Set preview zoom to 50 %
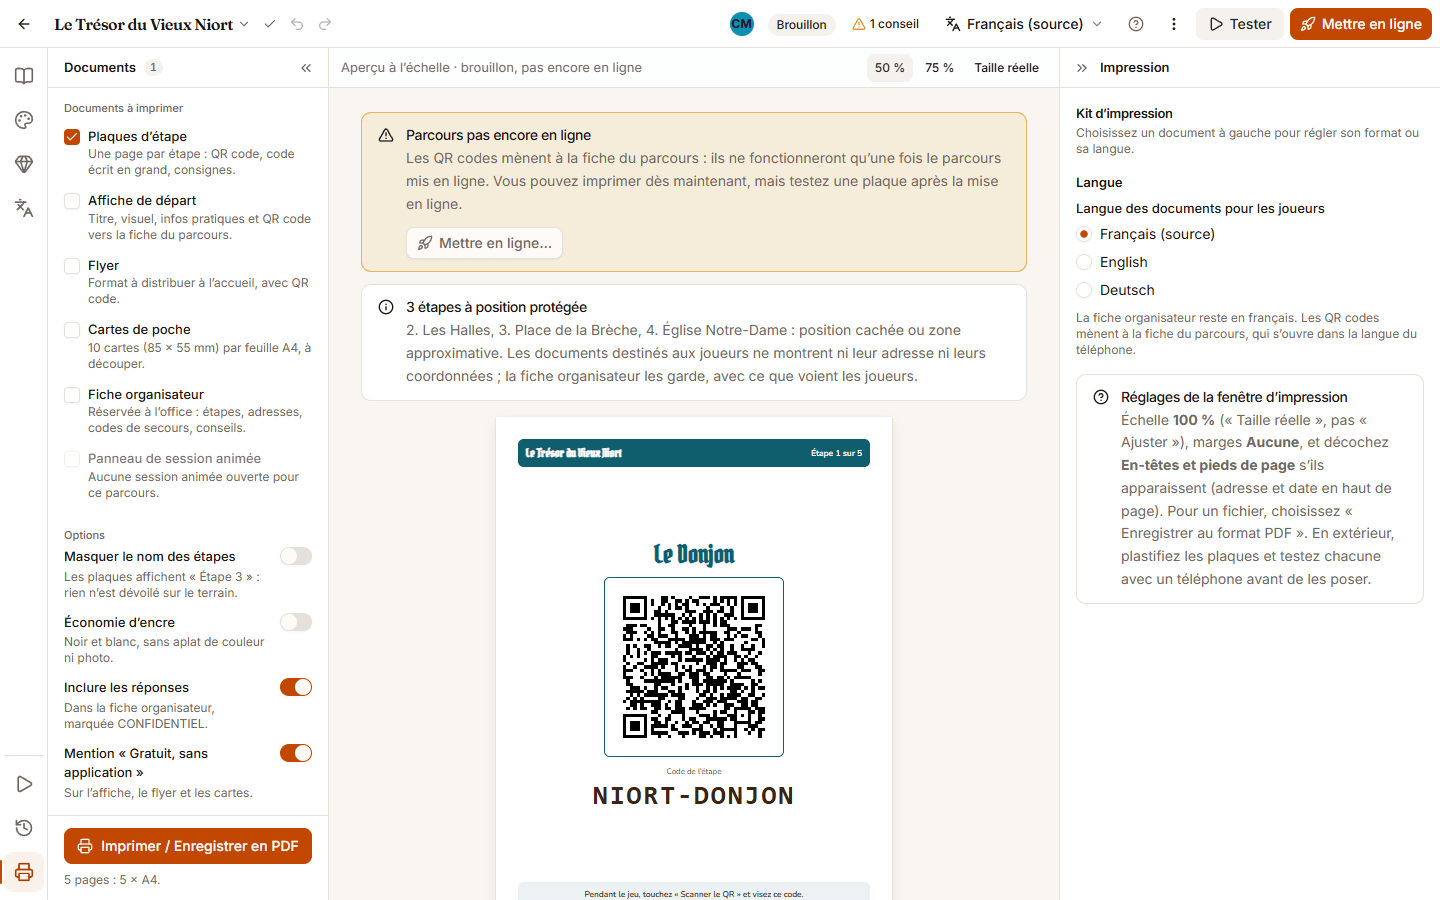This screenshot has height=900, width=1440. 890,68
